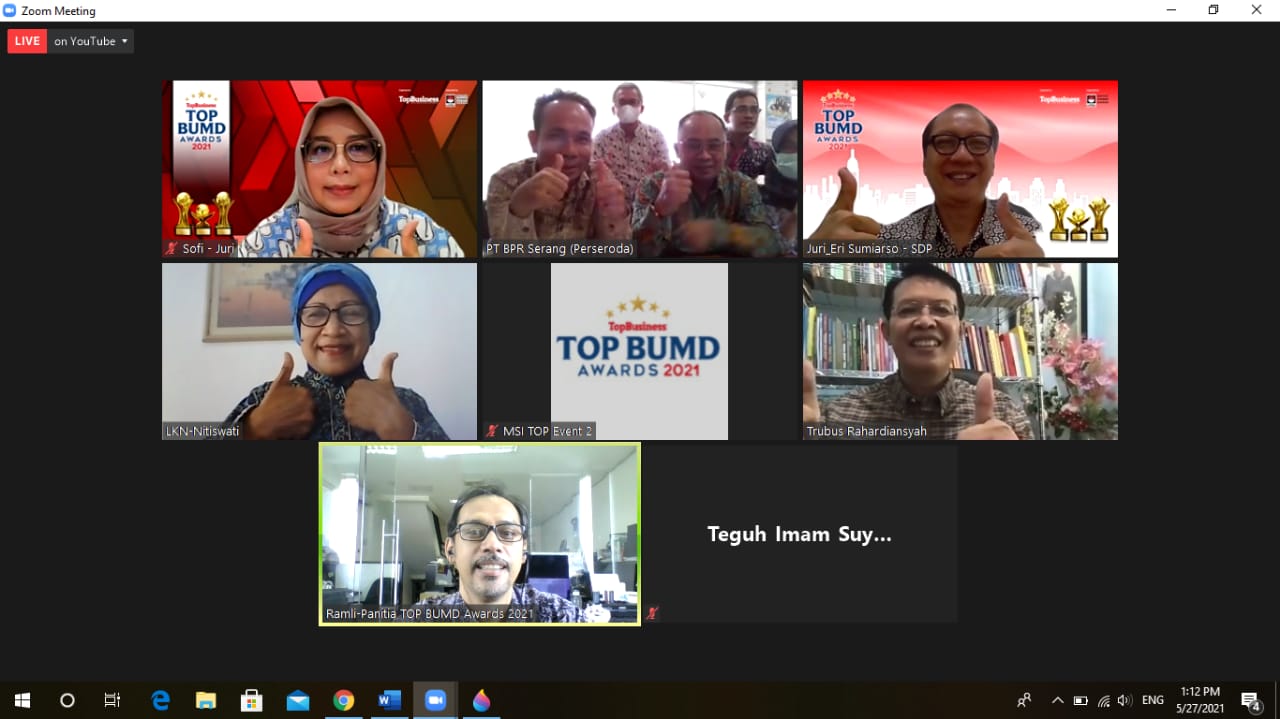
Task: Expand hidden system tray icons
Action: pos(1057,700)
